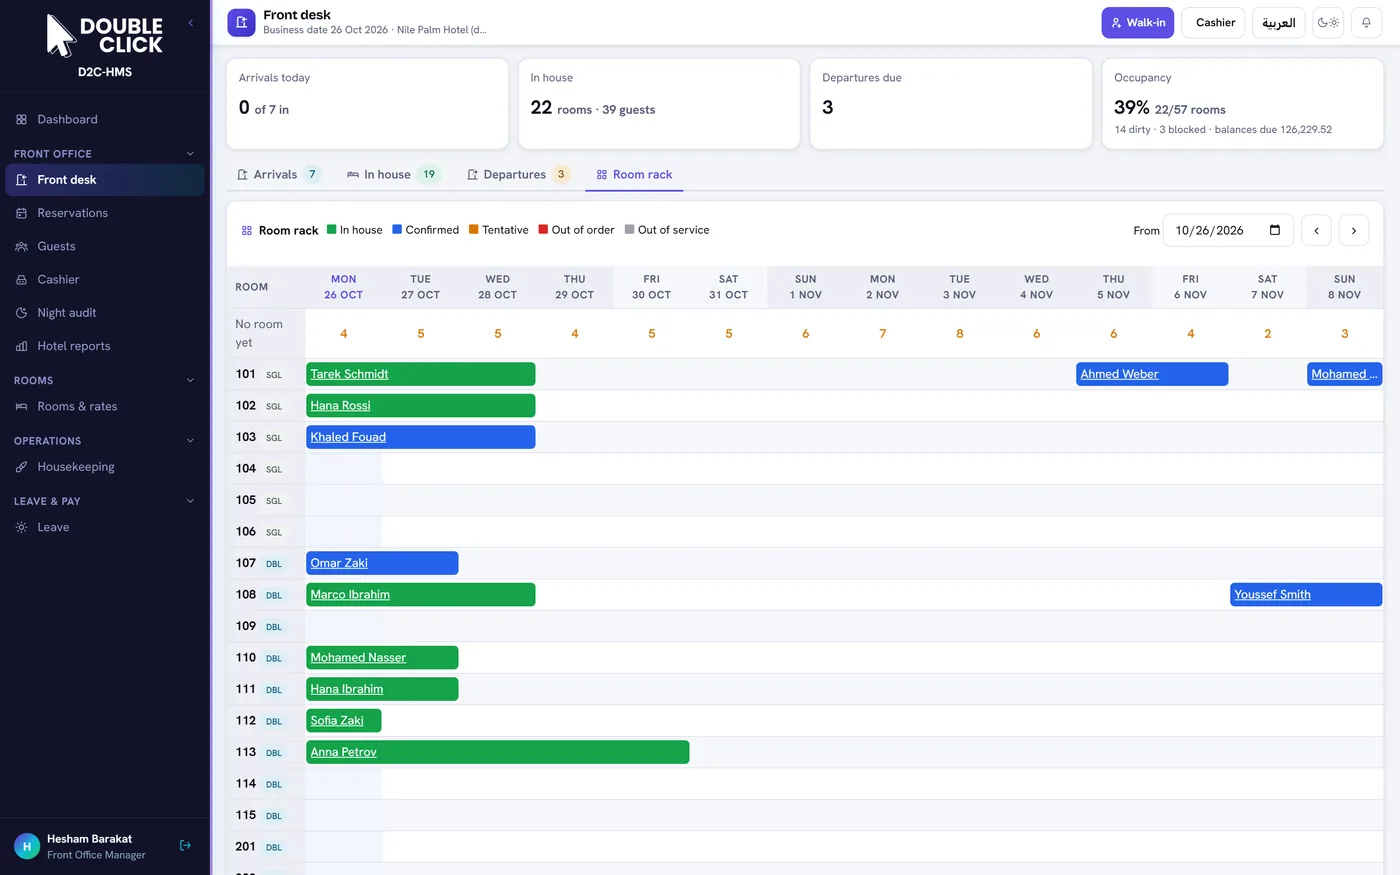Collapse the Leave & Pay section
Viewport: 1400px width, 875px height.
pyautogui.click(x=190, y=501)
